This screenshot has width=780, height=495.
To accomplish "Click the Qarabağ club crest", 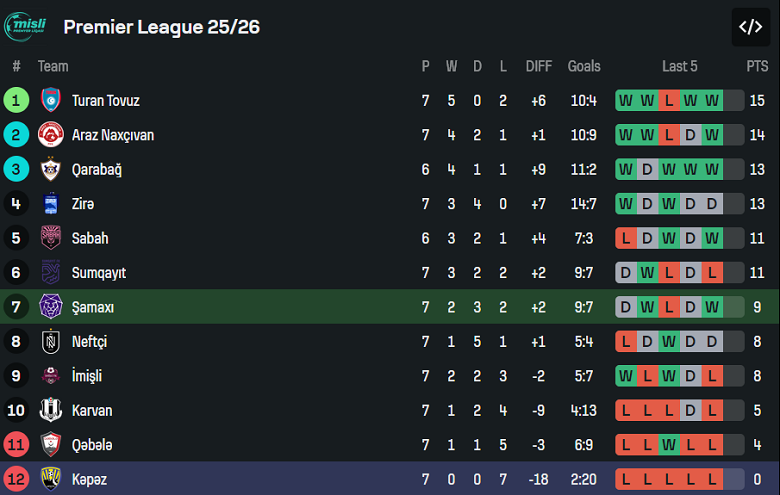I will [51, 169].
